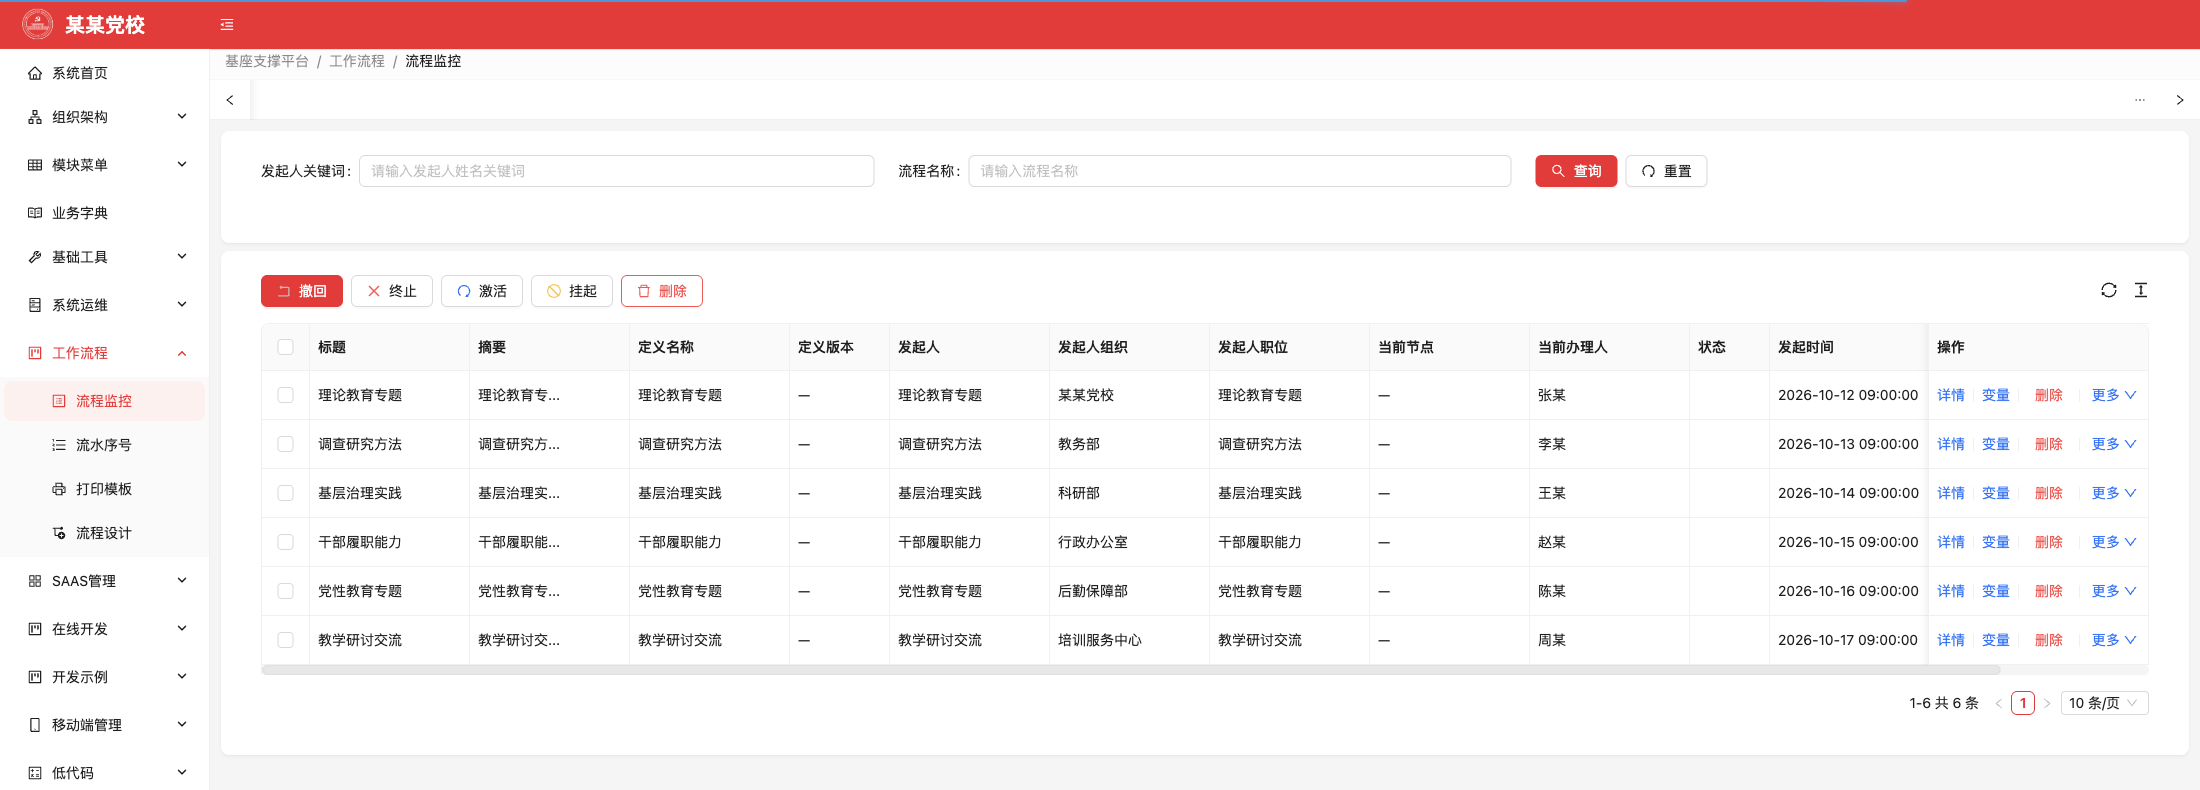Click 删除 for the 赵某 row

(x=2049, y=542)
